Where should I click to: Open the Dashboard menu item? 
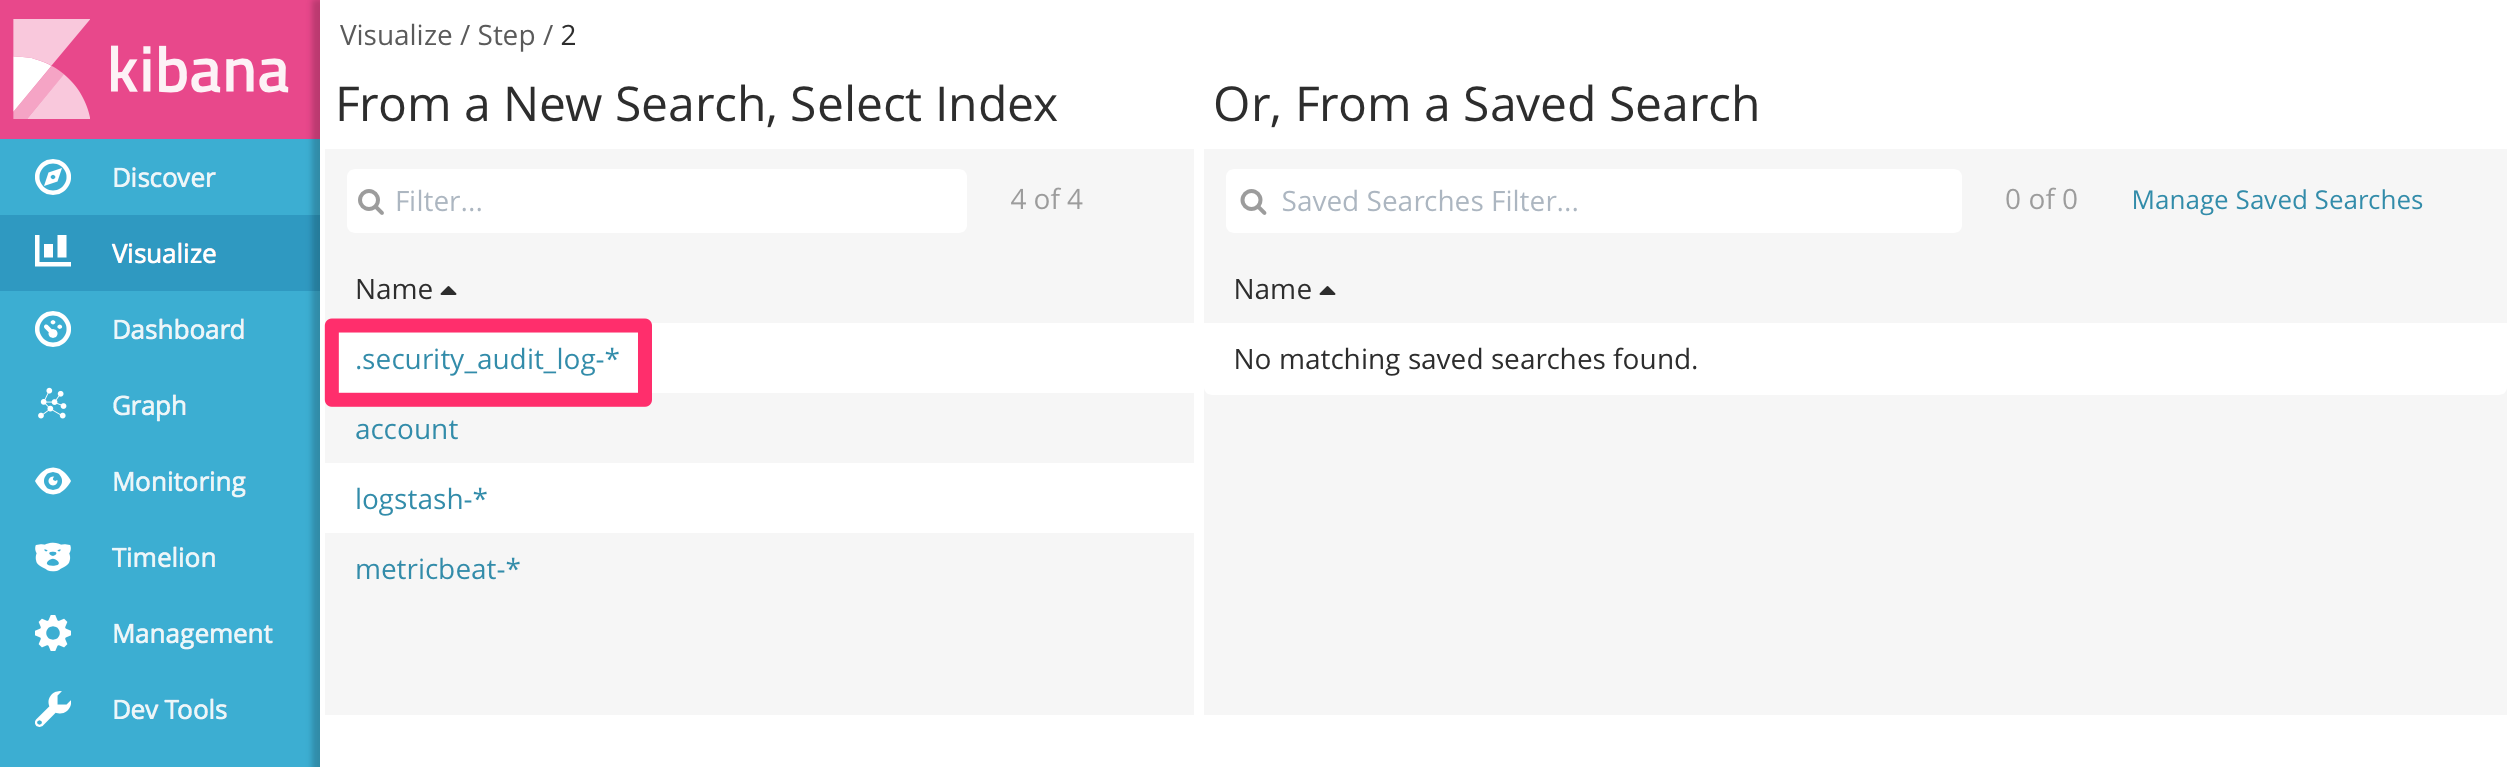[x=178, y=330]
